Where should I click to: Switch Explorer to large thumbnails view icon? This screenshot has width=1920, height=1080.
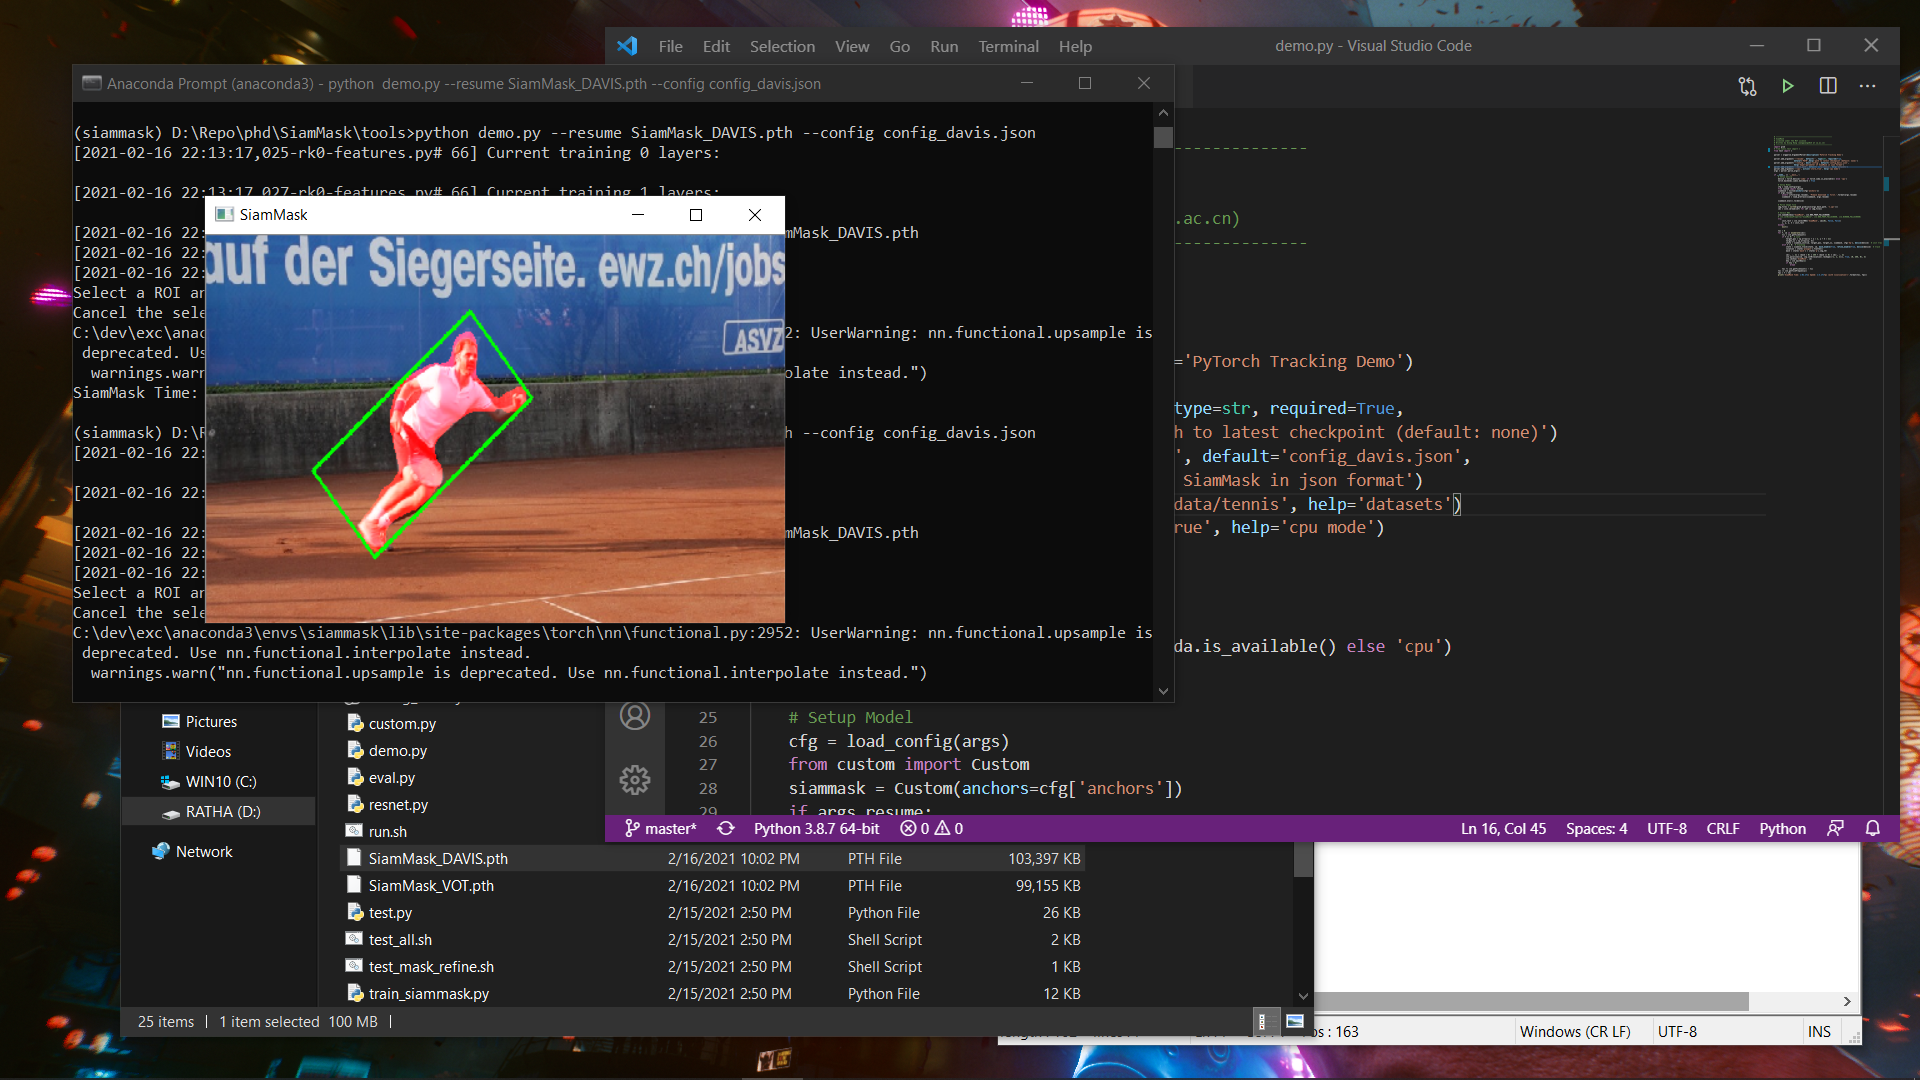pos(1294,1021)
